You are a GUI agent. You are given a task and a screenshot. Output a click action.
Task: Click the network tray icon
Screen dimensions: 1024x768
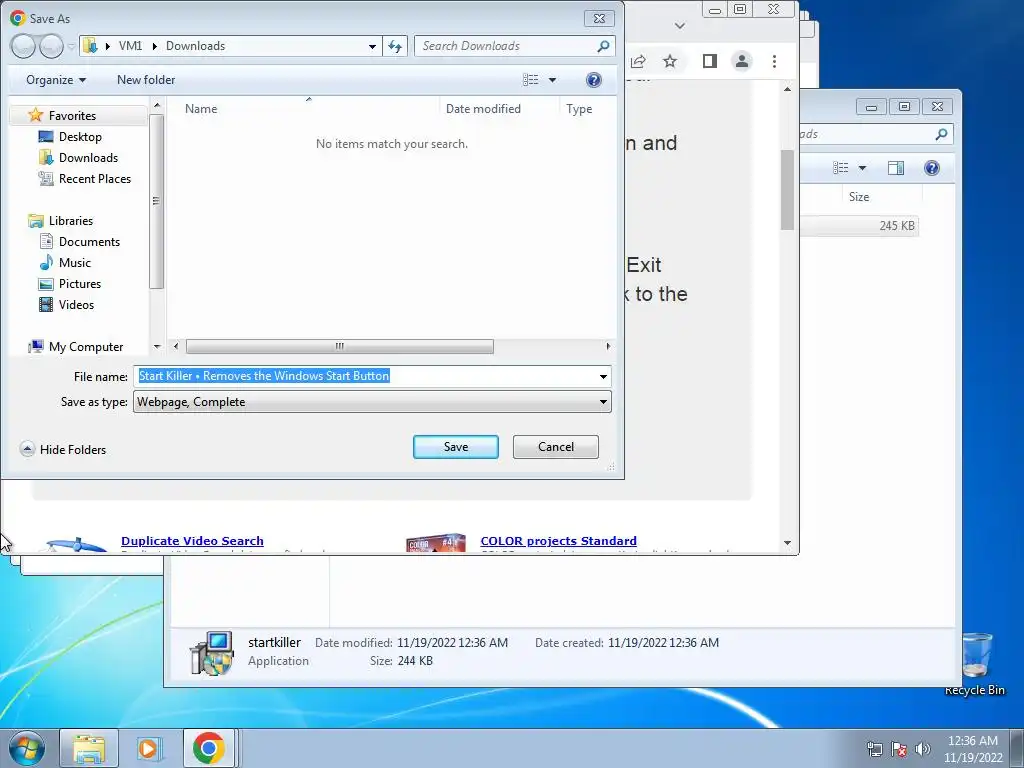coord(874,748)
